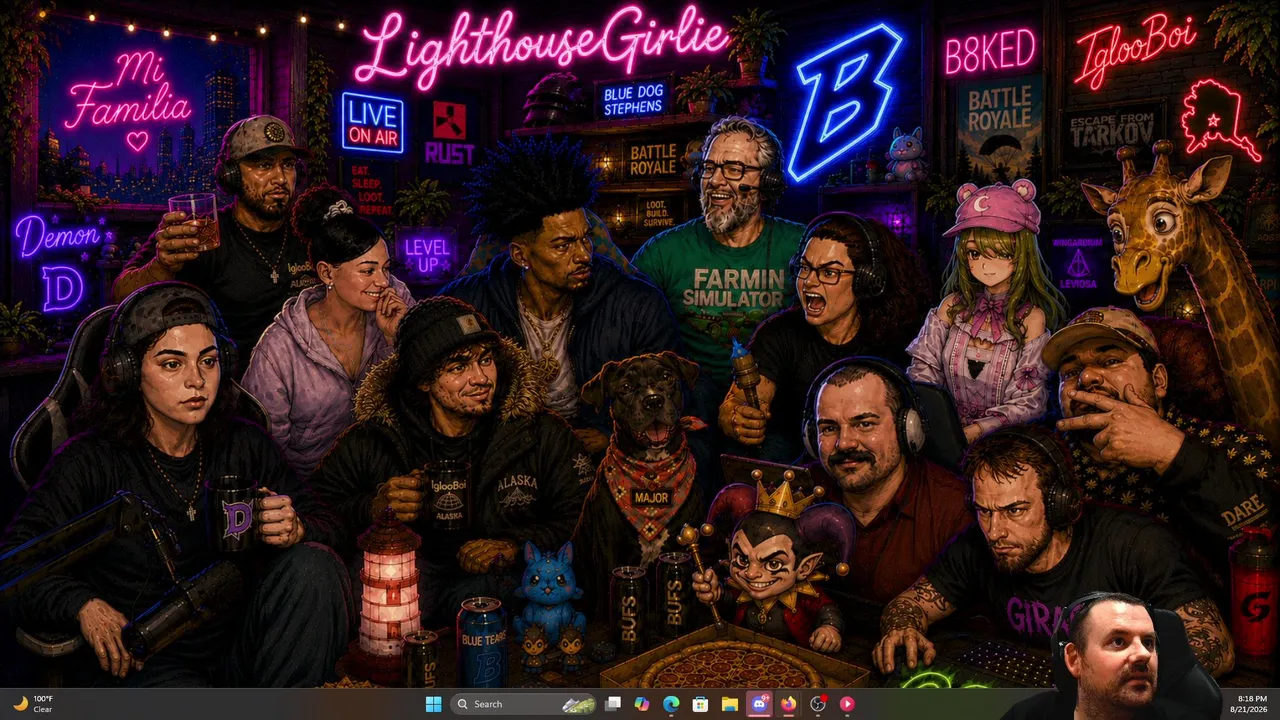Image resolution: width=1280 pixels, height=720 pixels.
Task: Open Task View from the taskbar
Action: coord(613,704)
